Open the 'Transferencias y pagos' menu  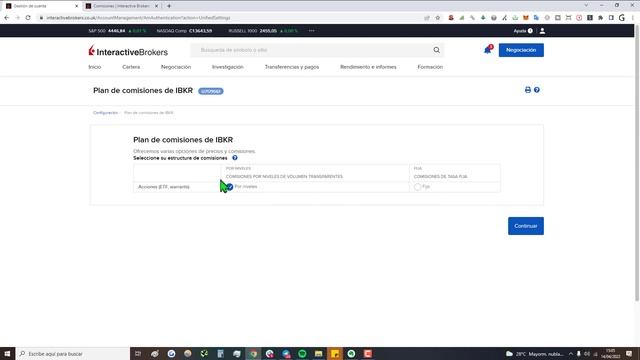pyautogui.click(x=292, y=67)
